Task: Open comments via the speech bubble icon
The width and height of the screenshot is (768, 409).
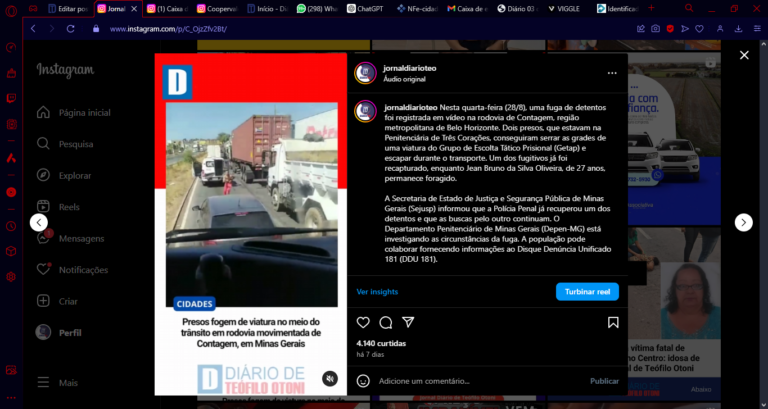Action: (385, 322)
